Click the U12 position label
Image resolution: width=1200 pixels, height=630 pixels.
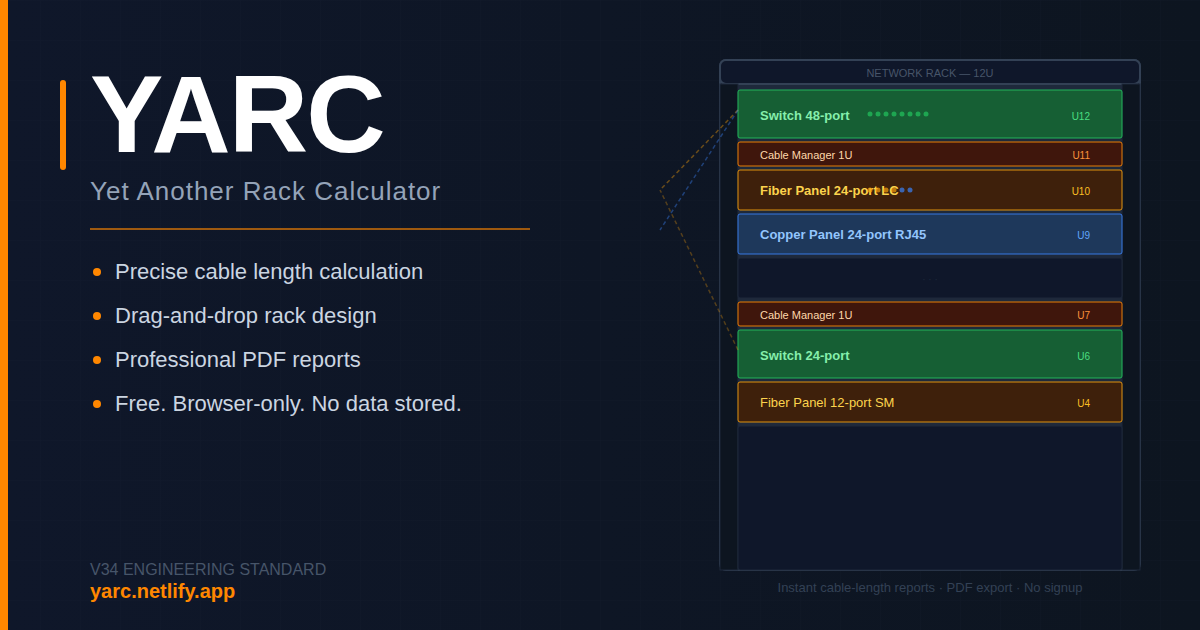(1081, 116)
